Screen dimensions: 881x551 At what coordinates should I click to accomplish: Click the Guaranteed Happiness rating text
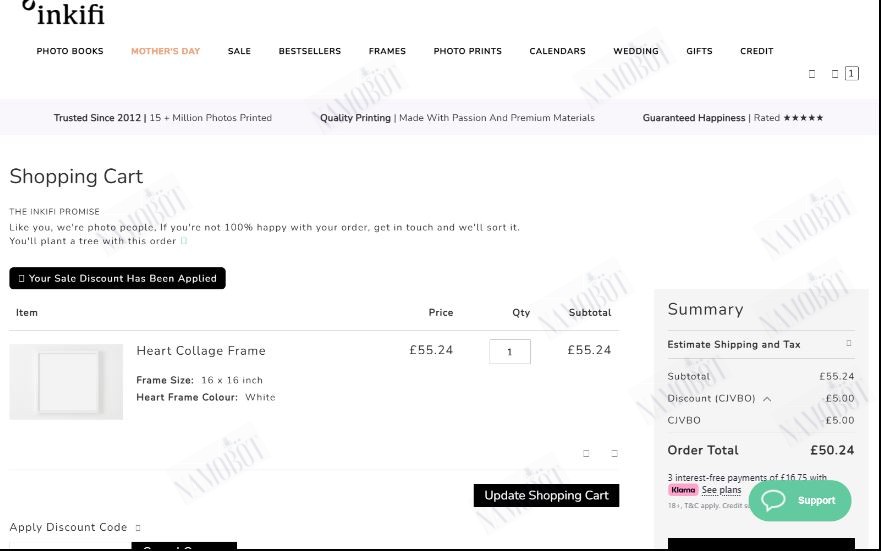tap(733, 118)
